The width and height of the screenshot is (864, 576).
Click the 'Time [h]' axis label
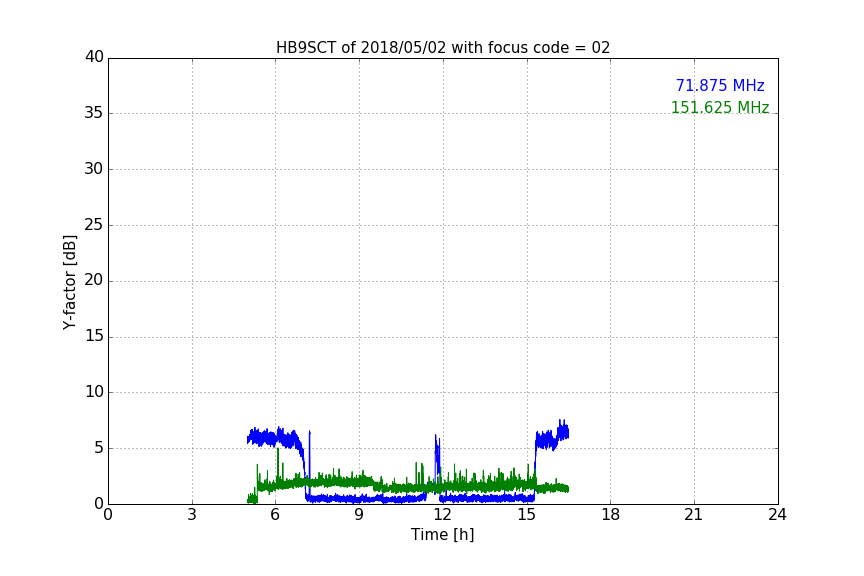click(442, 535)
